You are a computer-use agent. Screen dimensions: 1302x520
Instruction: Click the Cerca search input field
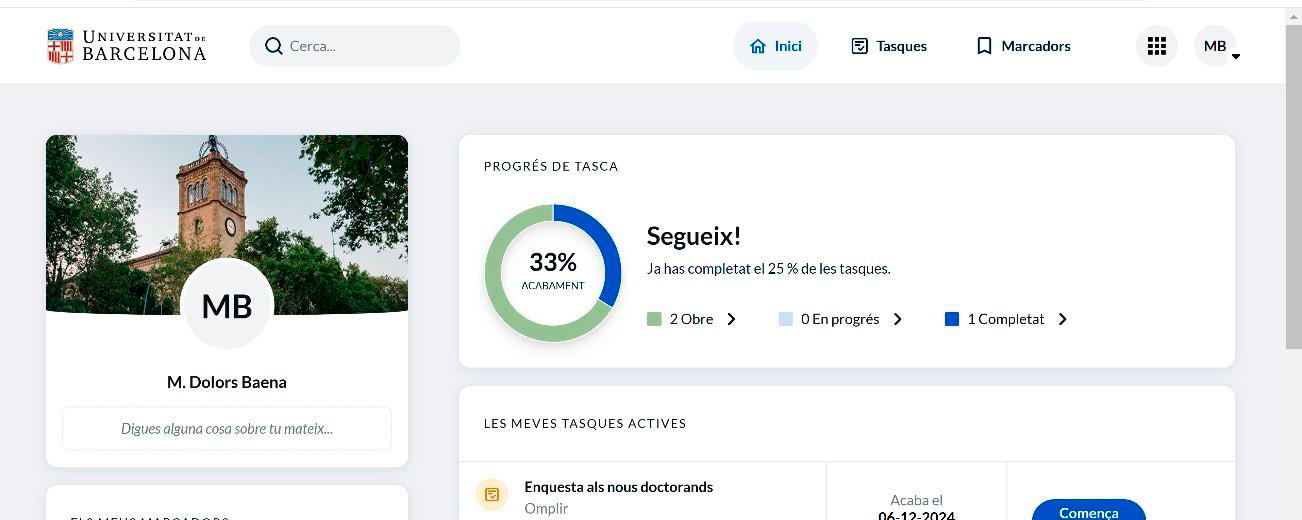(365, 46)
